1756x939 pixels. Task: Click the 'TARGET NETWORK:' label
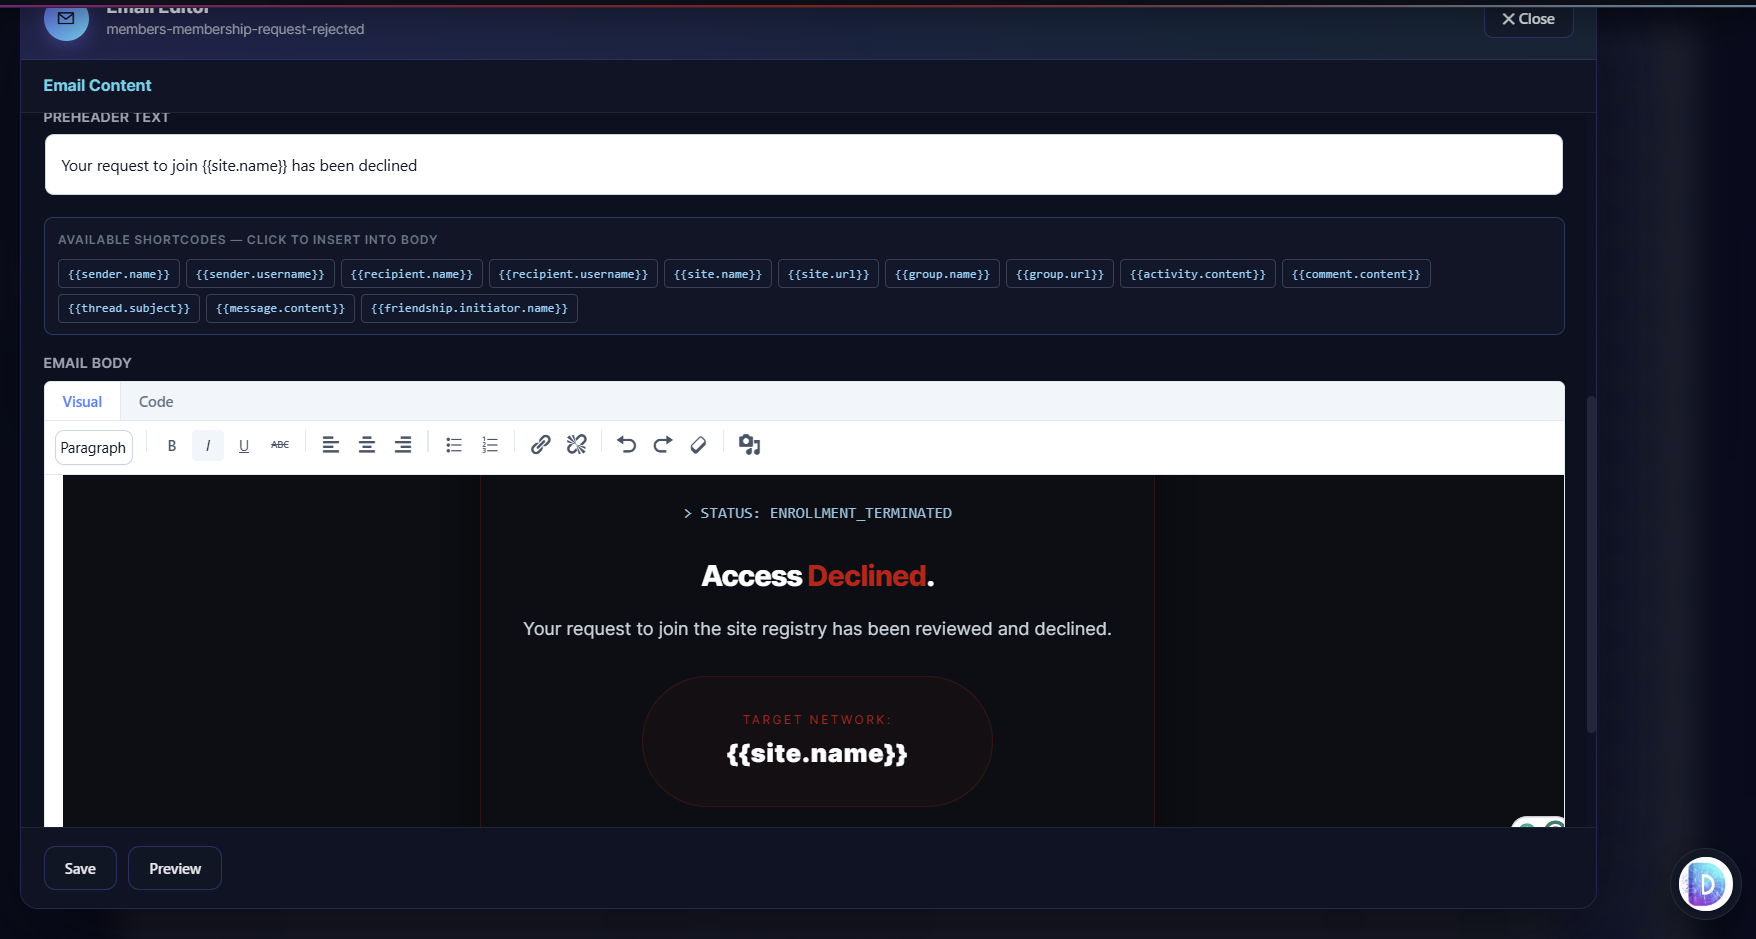pos(817,720)
